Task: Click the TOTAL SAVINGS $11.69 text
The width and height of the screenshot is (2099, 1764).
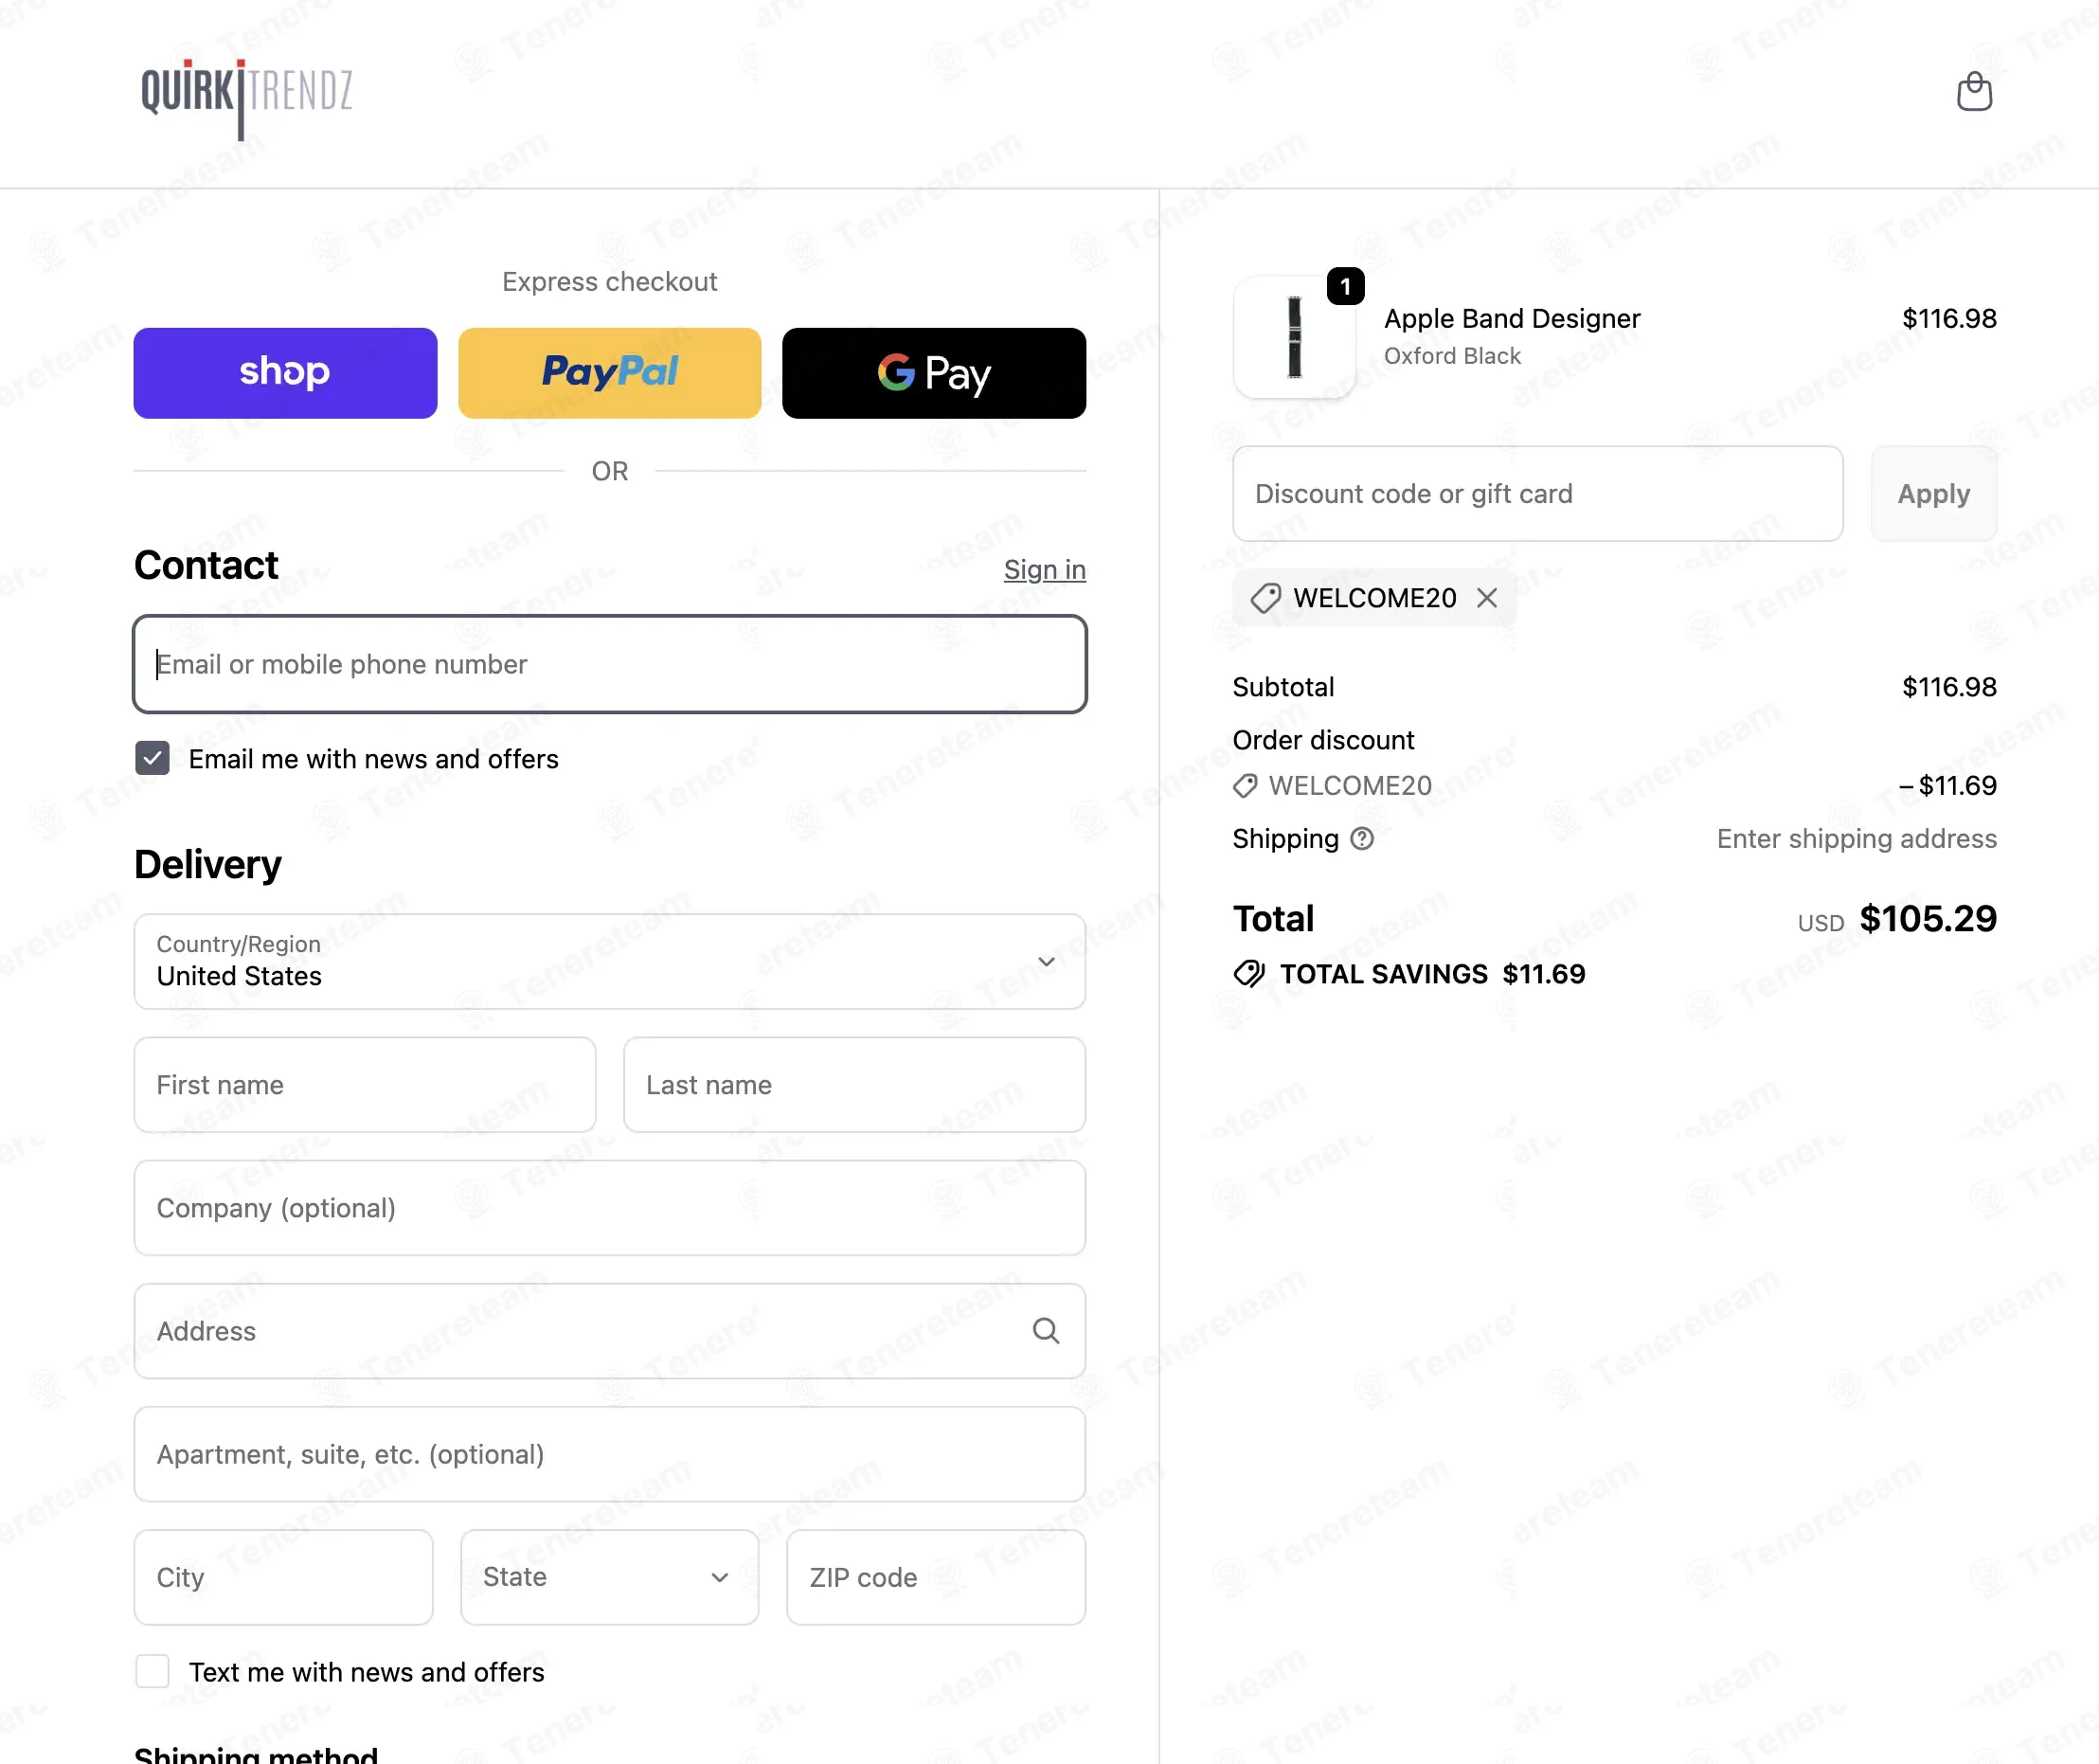Action: [1432, 974]
